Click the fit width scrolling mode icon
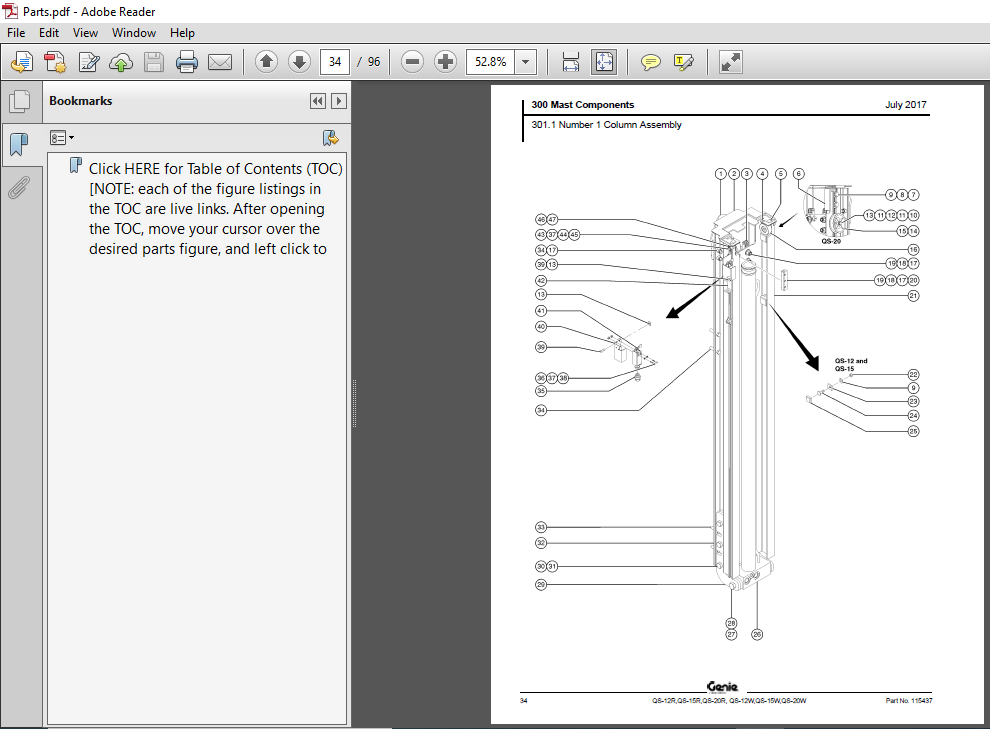990x729 pixels. point(571,62)
